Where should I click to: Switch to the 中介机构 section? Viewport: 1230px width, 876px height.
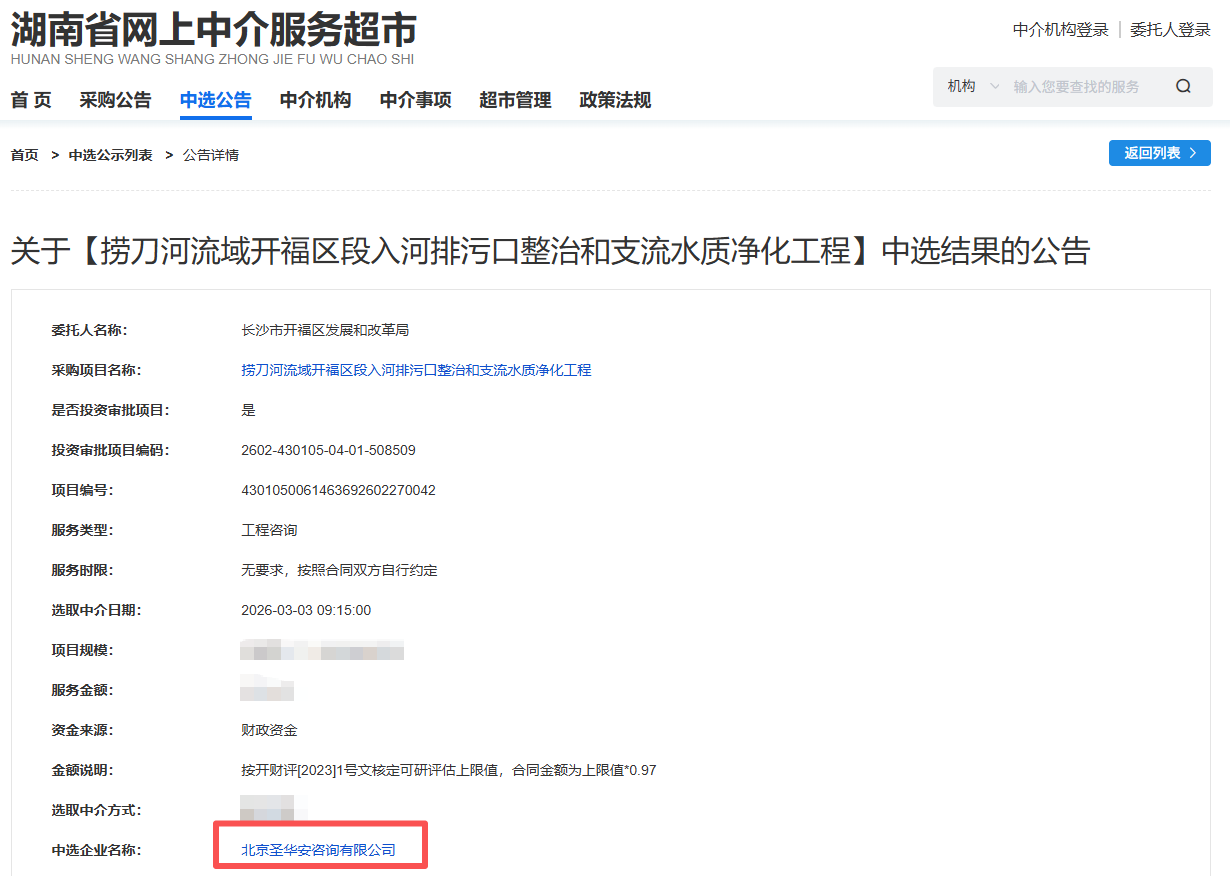(315, 100)
